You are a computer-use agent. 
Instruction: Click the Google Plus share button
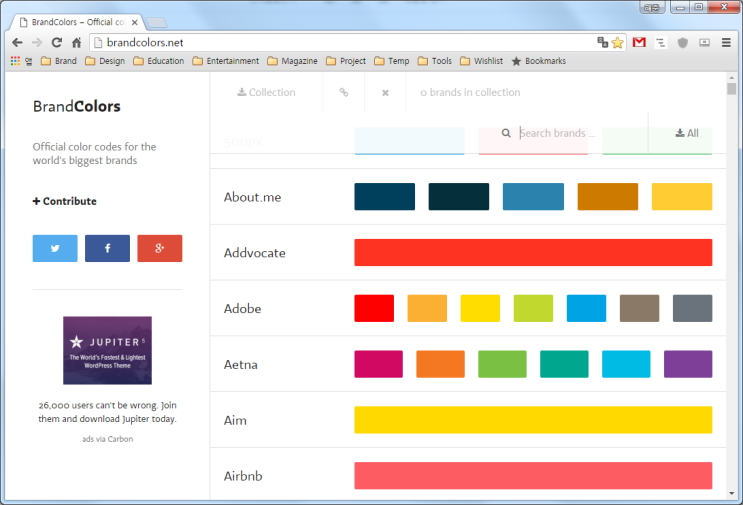tap(159, 248)
